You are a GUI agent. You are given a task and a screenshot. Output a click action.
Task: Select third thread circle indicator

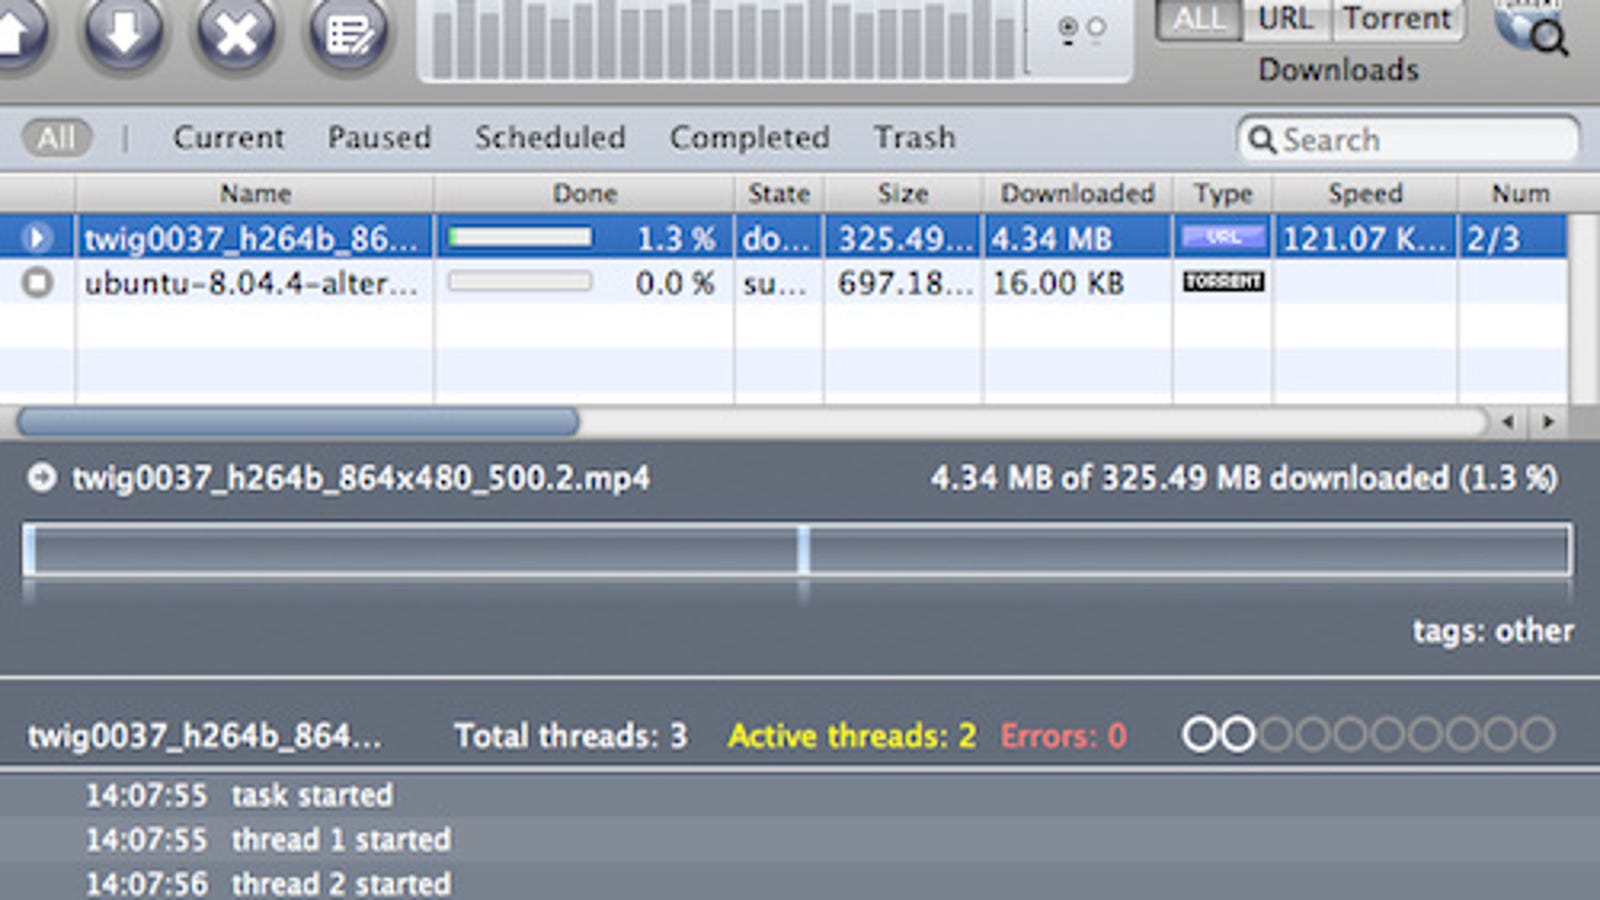(1275, 734)
